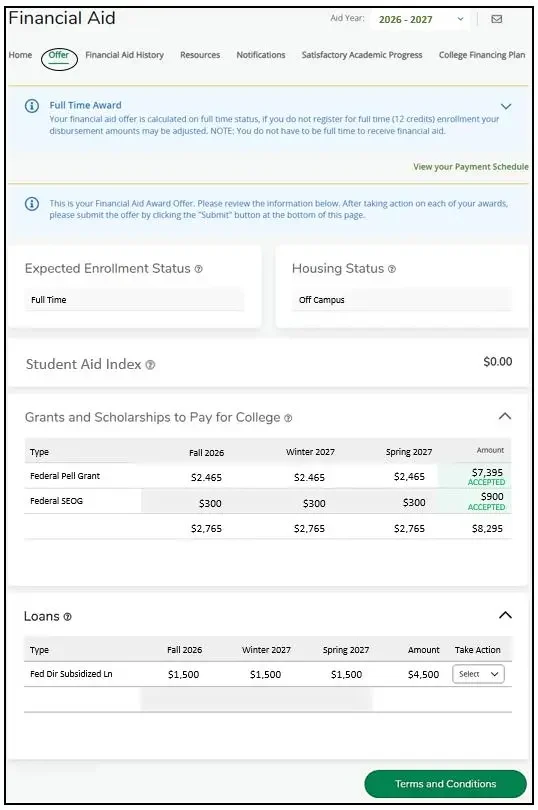Open help icon next to Housing Status
The image size is (538, 810).
pos(392,269)
